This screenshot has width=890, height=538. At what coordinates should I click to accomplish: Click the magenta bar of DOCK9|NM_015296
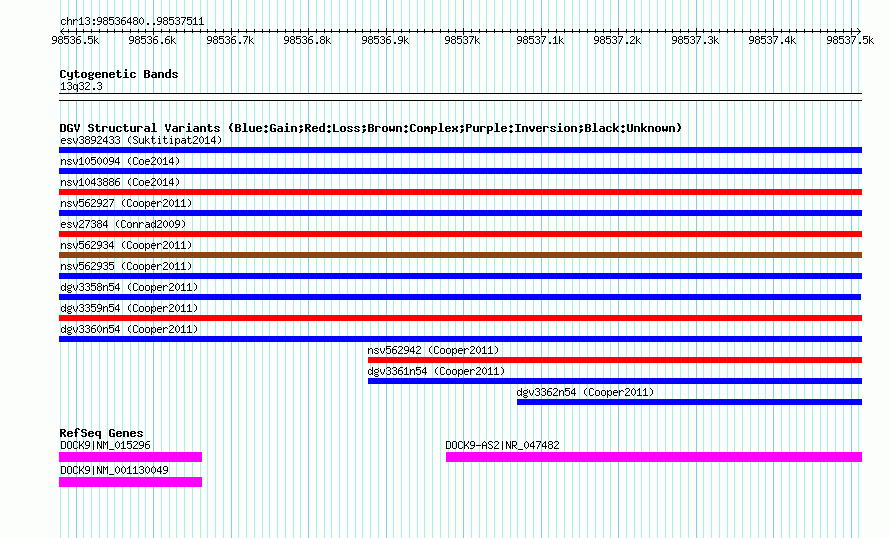[x=131, y=457]
